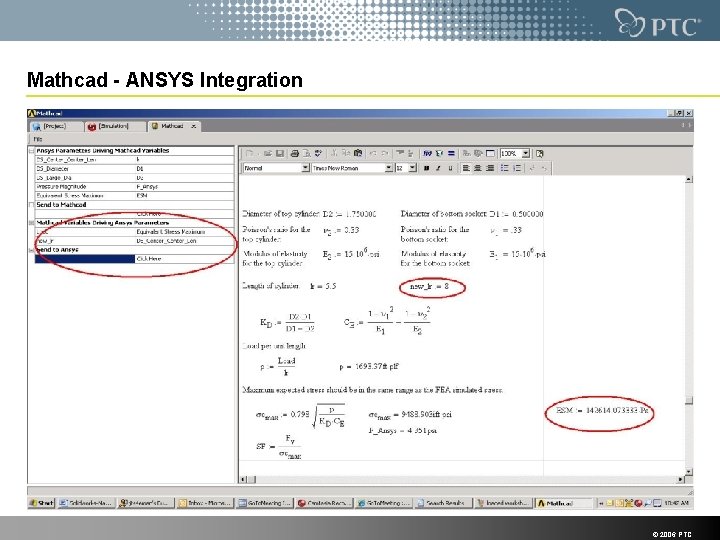The image size is (720, 540).
Task: Calculate worksheet equals icon
Action: [451, 153]
